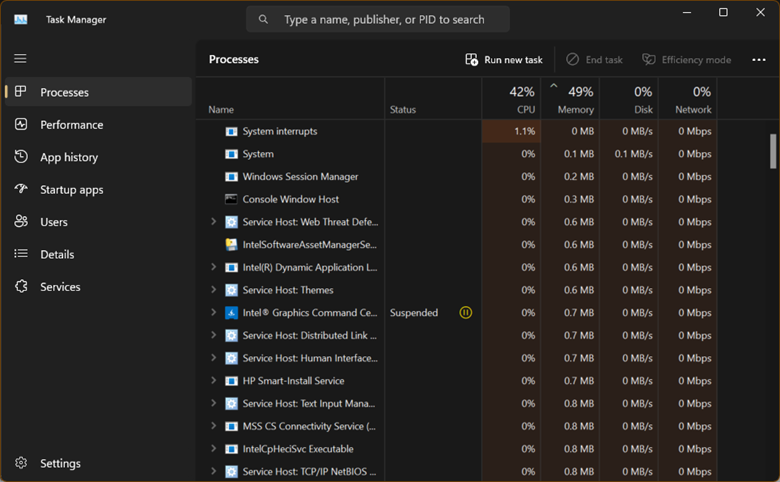Expand Service Host: Human Interface row

coord(213,358)
